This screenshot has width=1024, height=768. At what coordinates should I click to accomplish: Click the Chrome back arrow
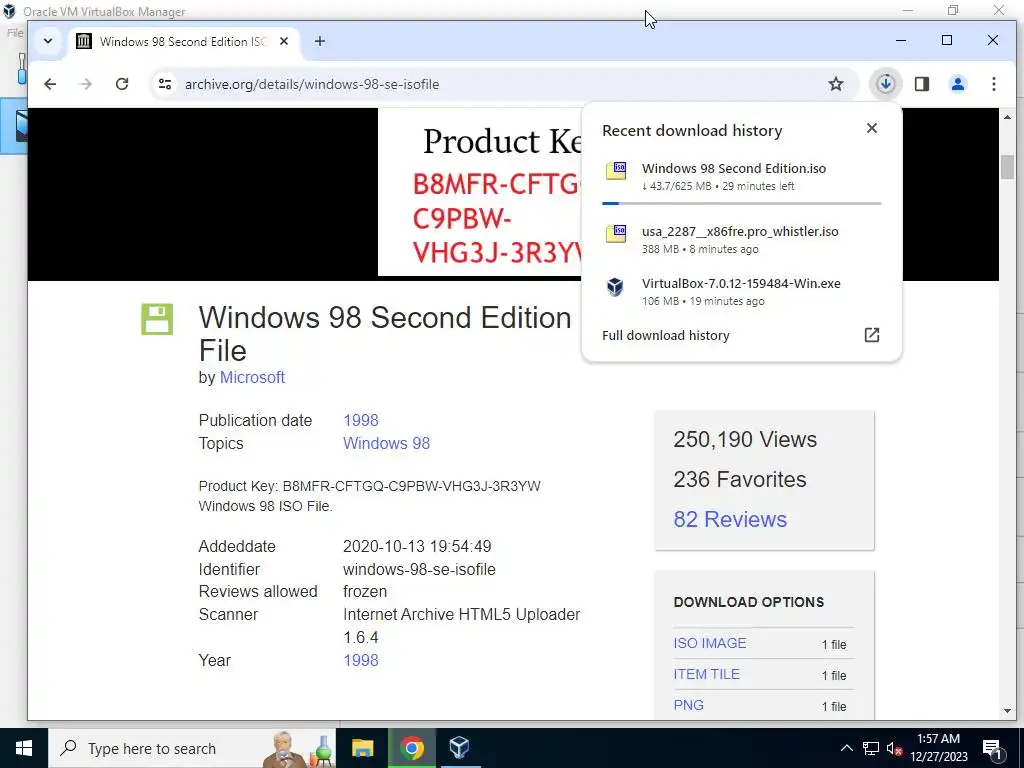point(50,84)
